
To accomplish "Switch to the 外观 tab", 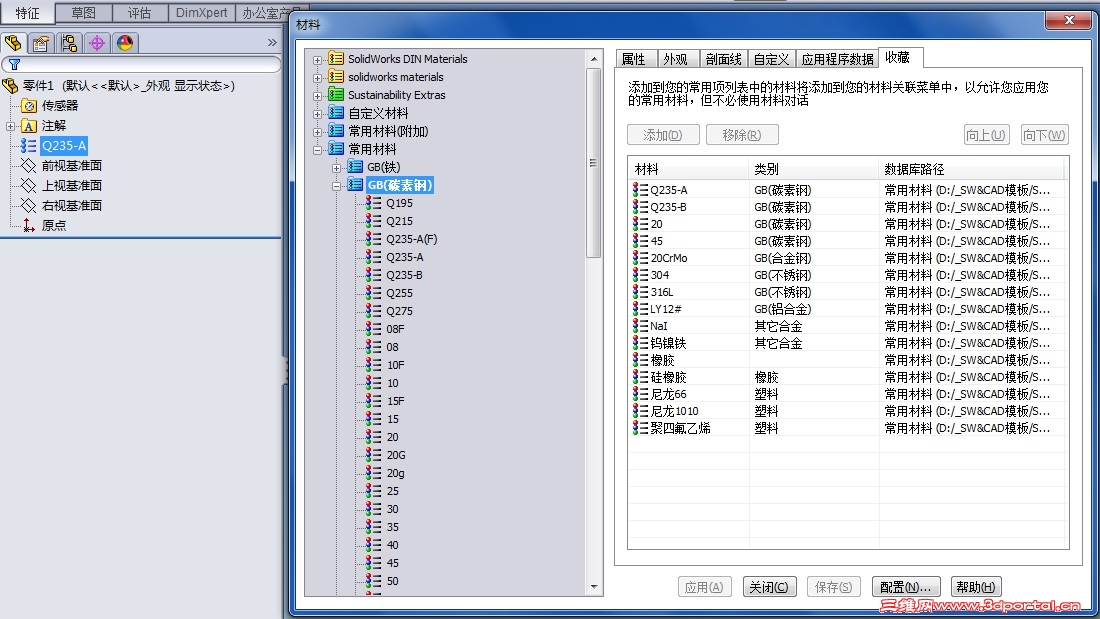I will pos(678,59).
